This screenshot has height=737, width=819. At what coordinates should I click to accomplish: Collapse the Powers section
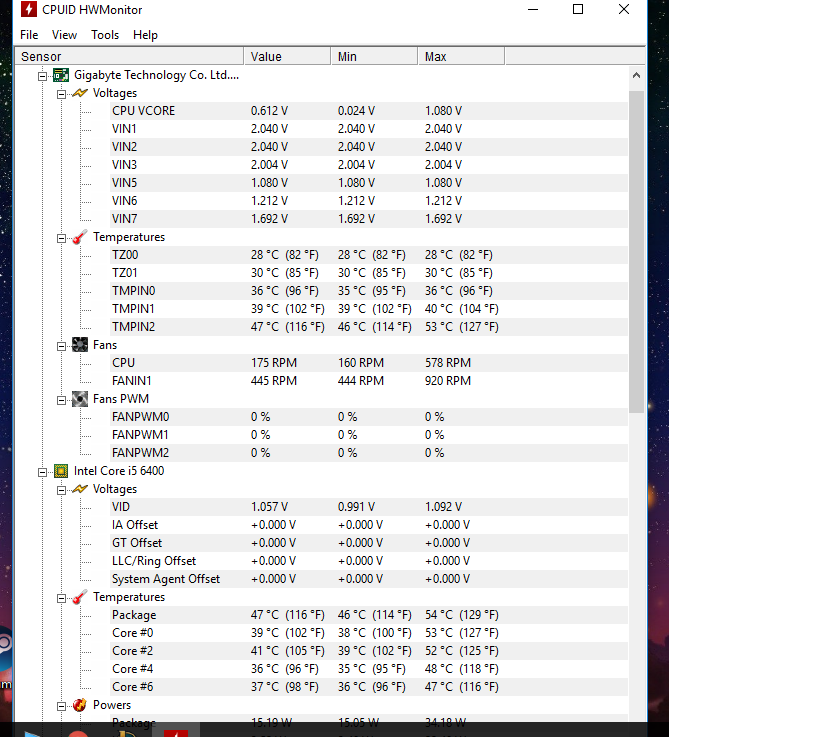coord(61,706)
